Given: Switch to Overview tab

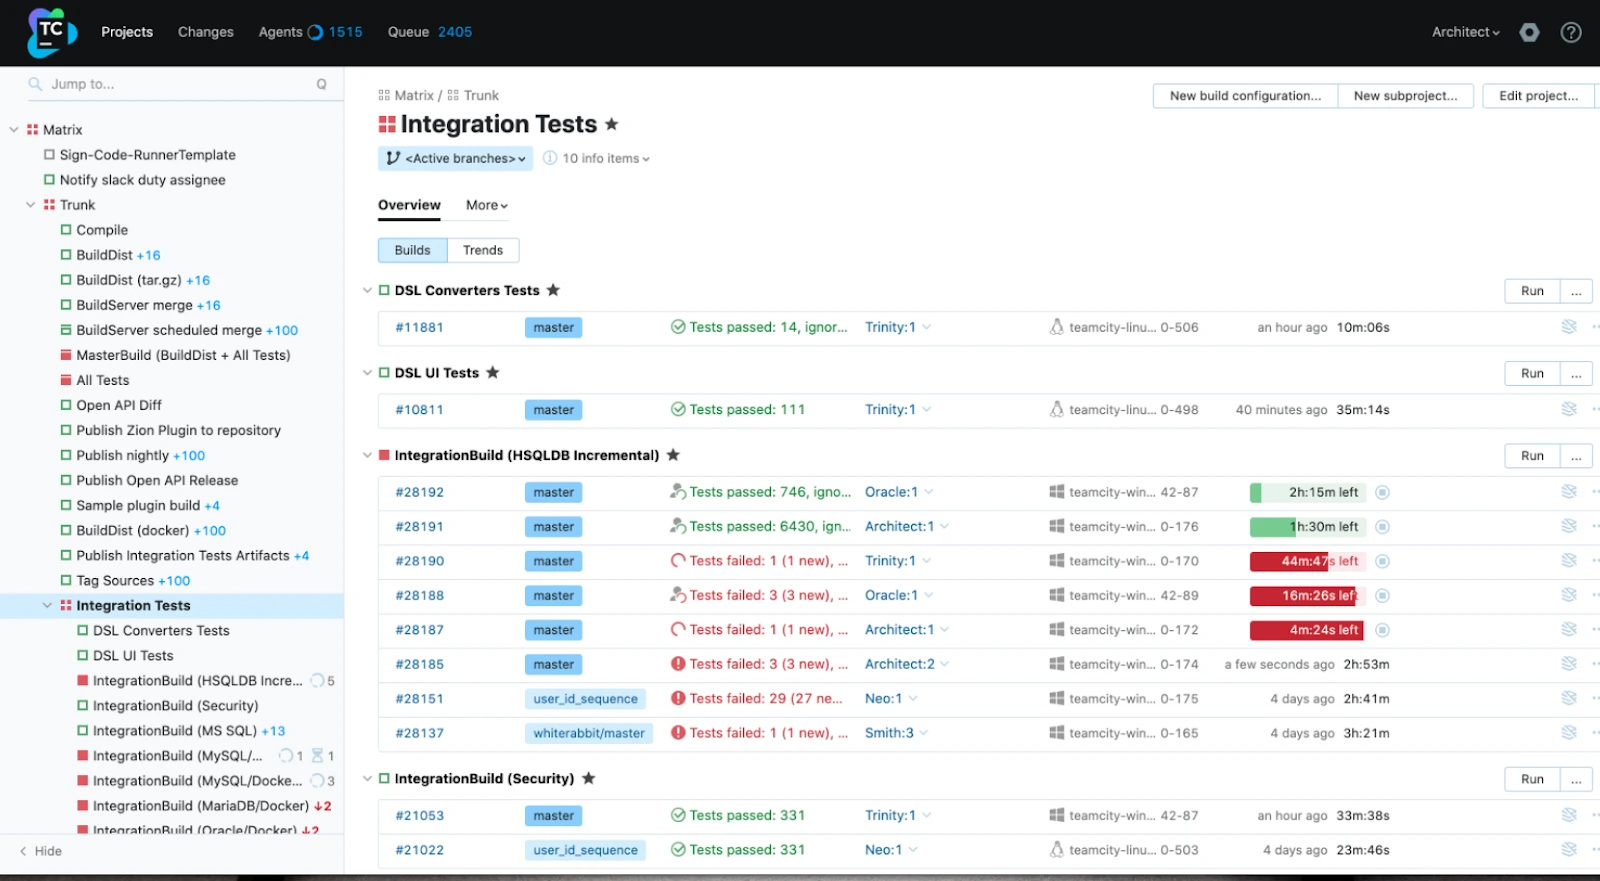Looking at the screenshot, I should point(409,205).
